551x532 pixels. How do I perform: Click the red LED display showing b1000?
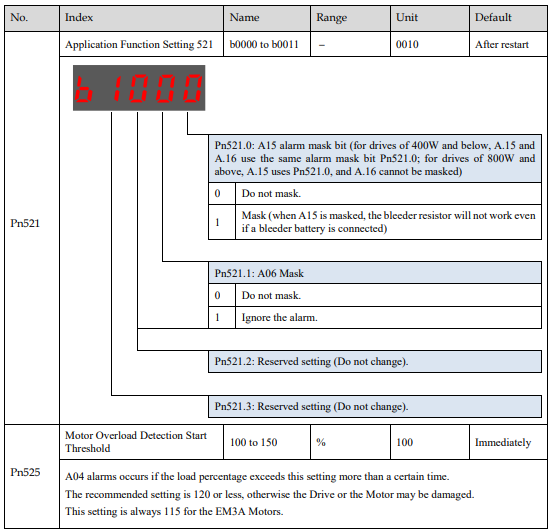pyautogui.click(x=139, y=88)
